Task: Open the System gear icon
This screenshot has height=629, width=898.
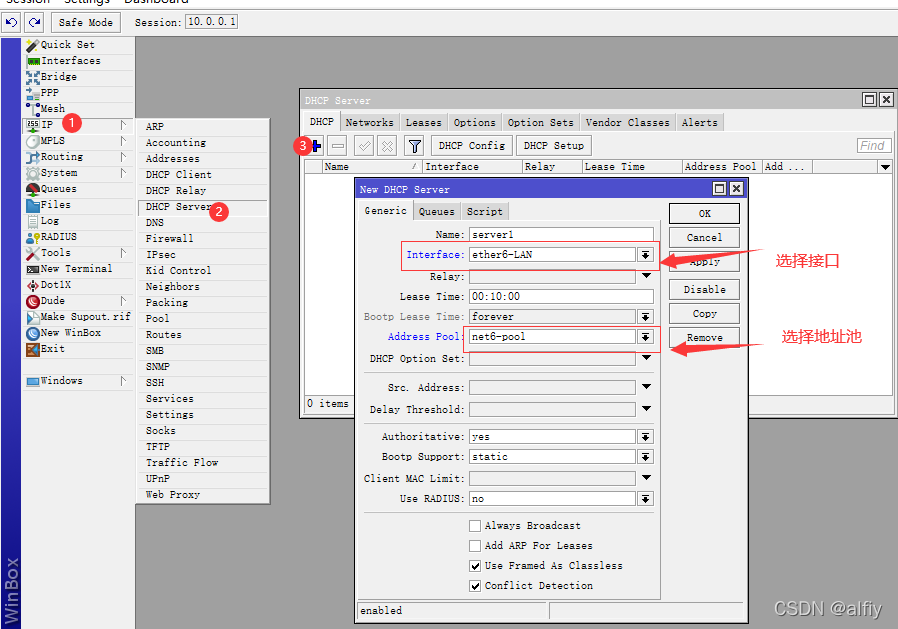Action: tap(33, 173)
